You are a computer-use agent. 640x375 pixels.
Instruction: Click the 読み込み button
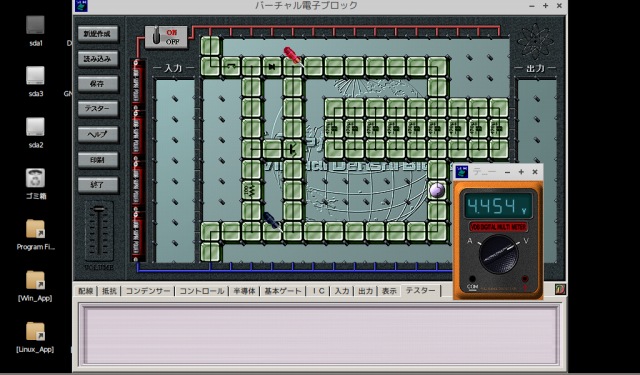(98, 59)
